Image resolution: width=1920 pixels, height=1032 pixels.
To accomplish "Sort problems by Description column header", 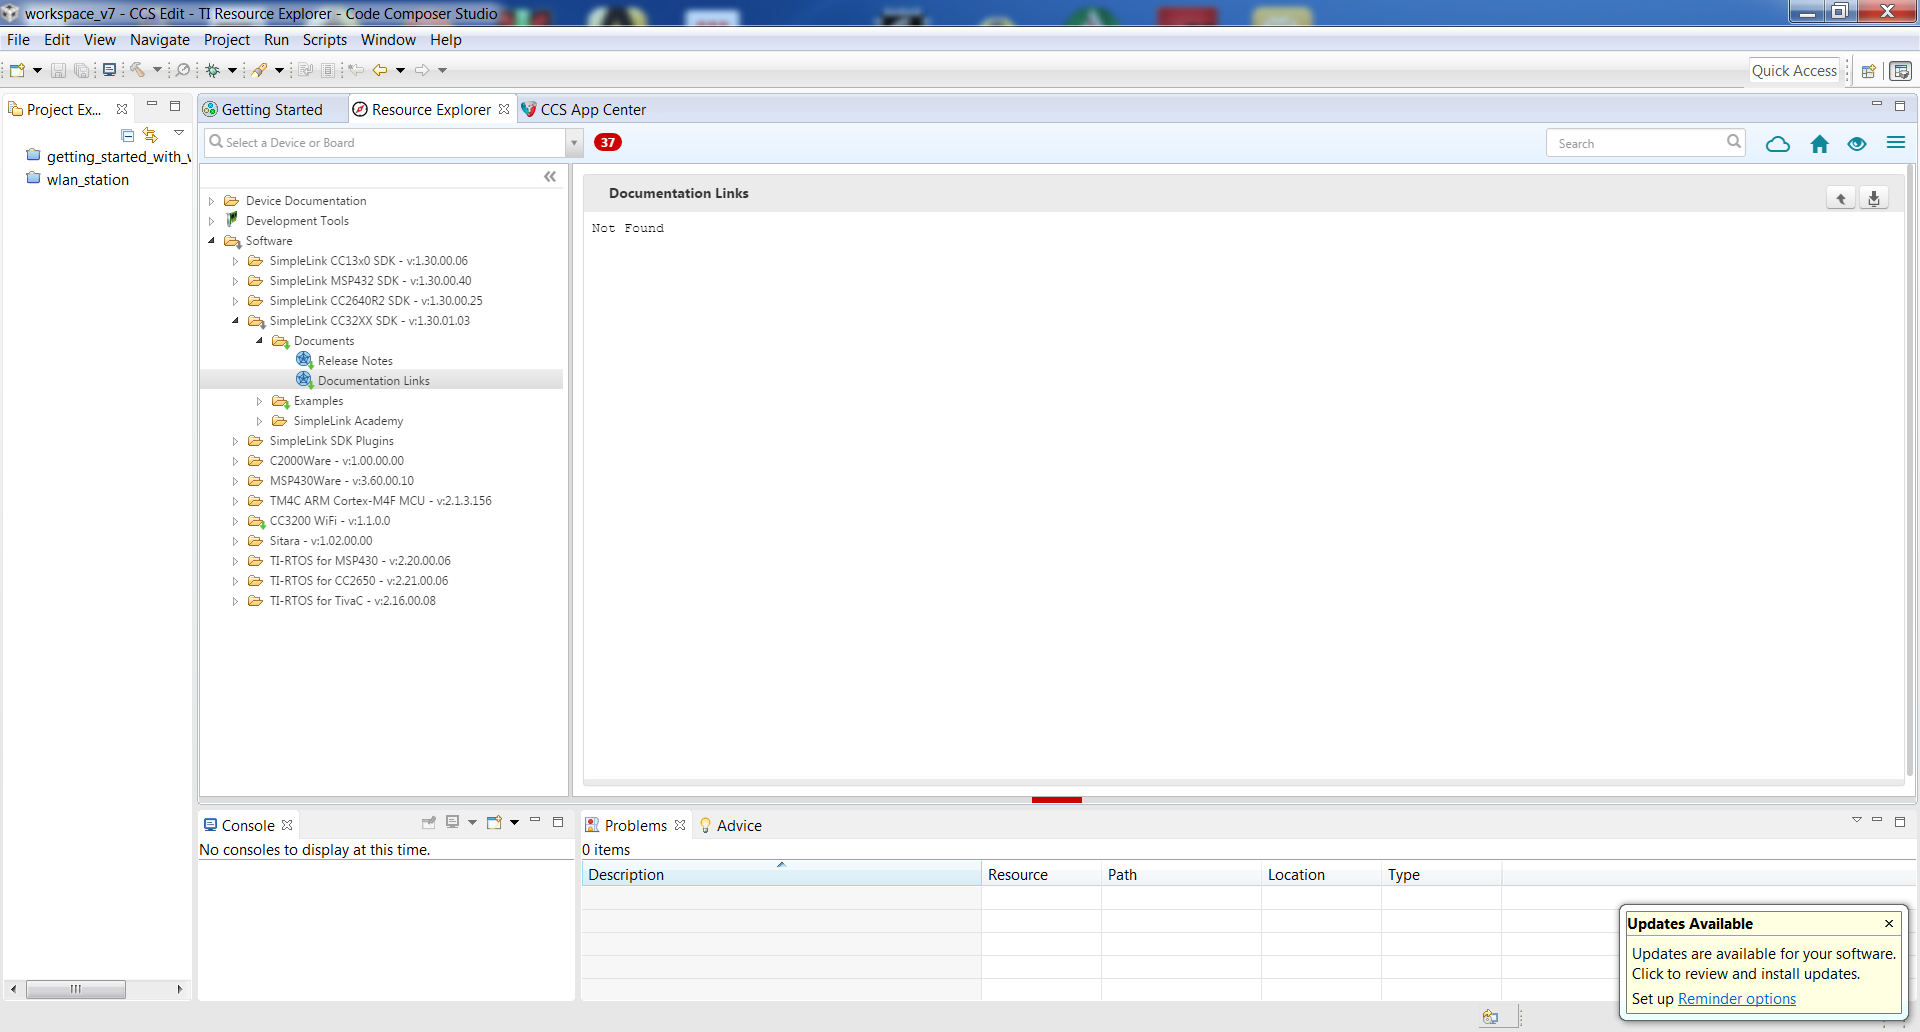I will 781,875.
